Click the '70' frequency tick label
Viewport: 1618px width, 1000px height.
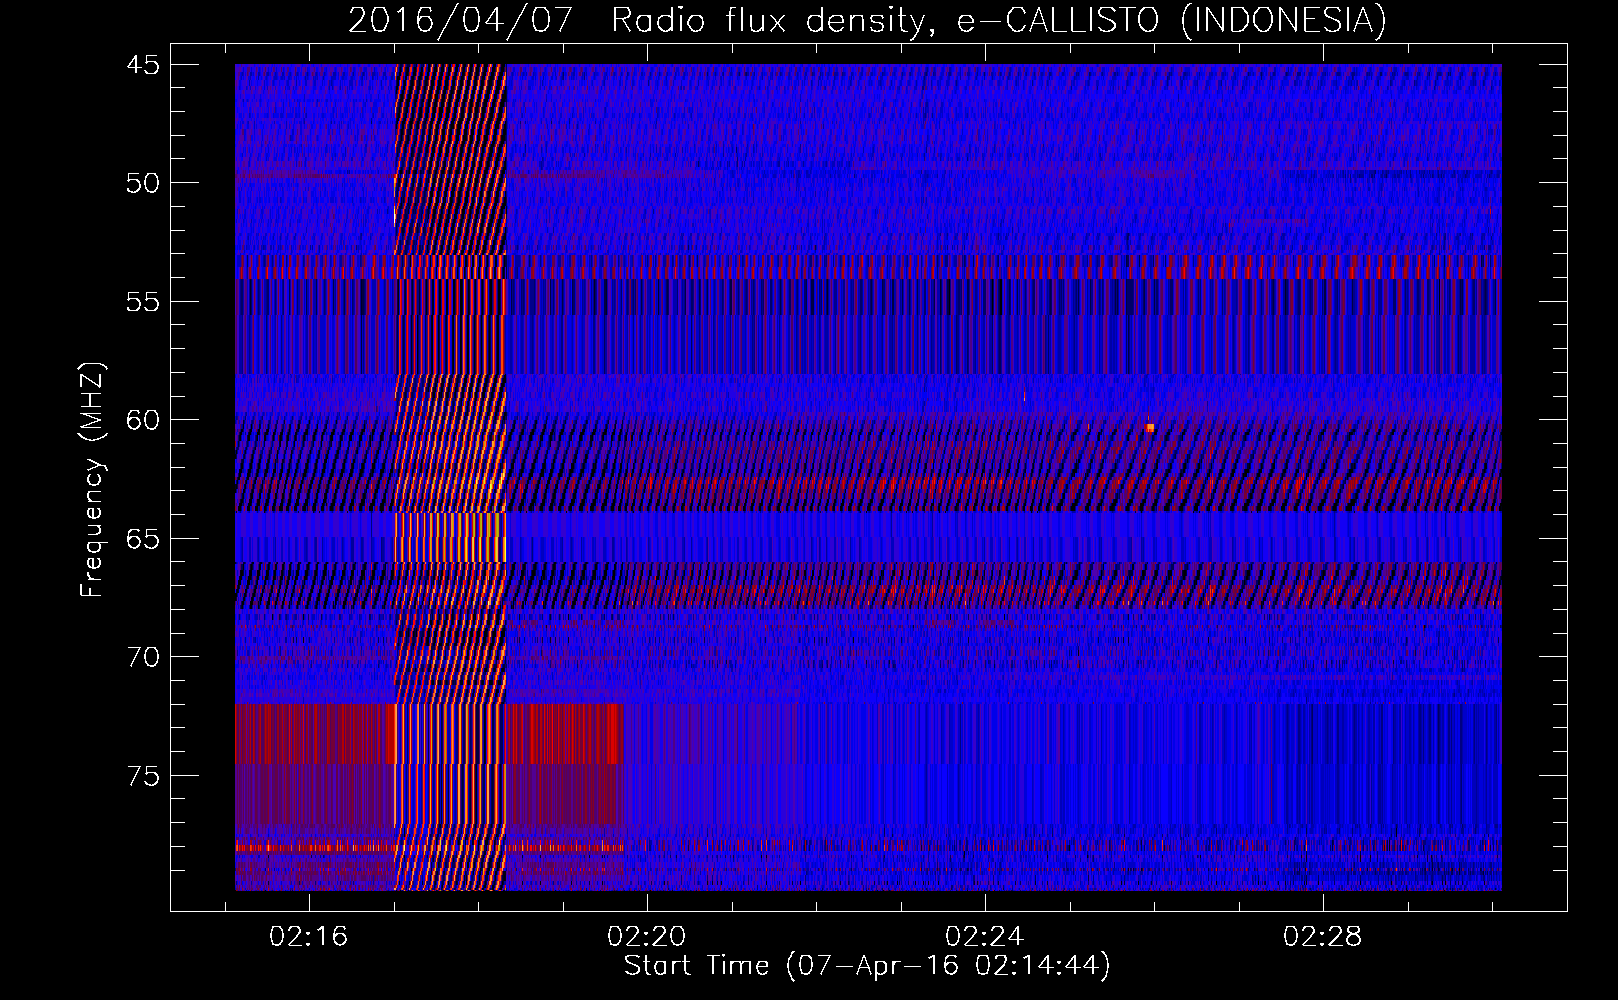click(142, 657)
